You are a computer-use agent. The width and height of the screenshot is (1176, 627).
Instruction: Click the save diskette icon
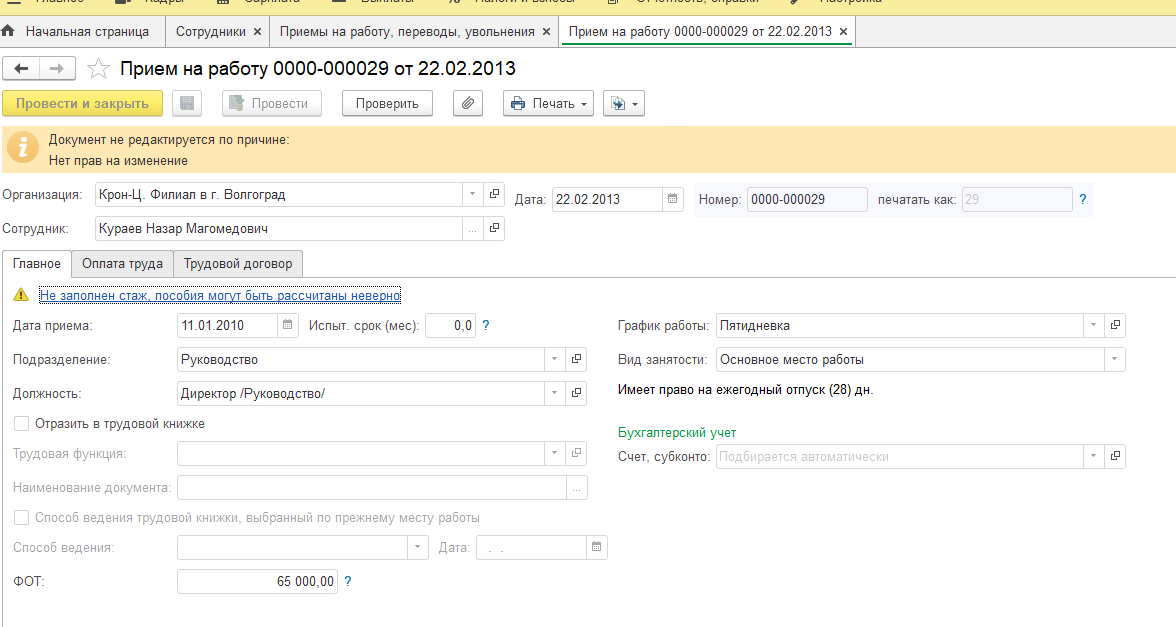[187, 104]
